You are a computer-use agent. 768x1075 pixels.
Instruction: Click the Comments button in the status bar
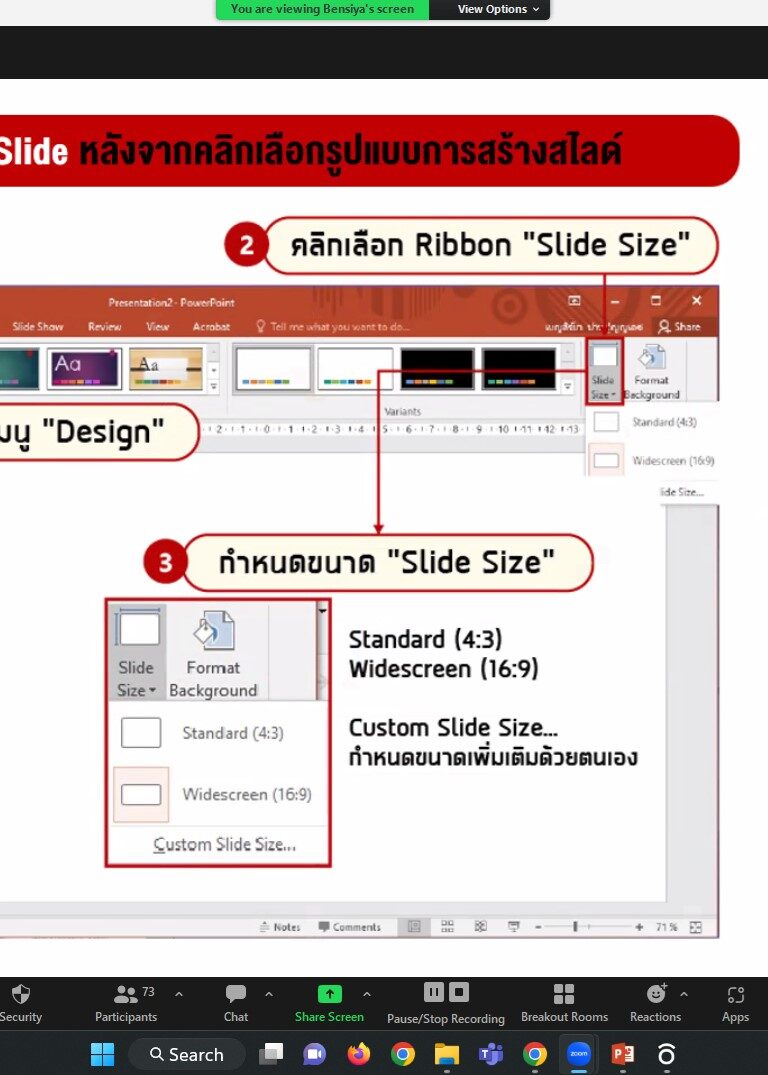click(x=350, y=927)
